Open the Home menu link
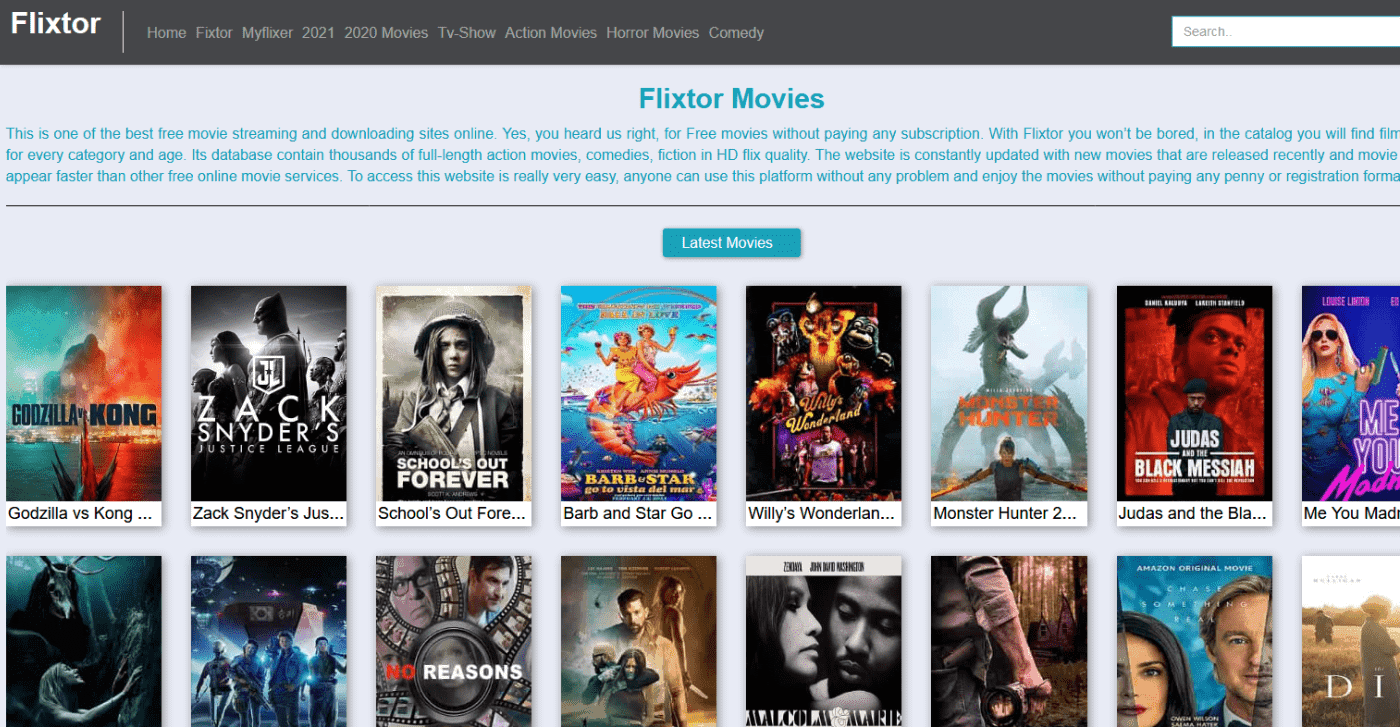 coord(166,33)
